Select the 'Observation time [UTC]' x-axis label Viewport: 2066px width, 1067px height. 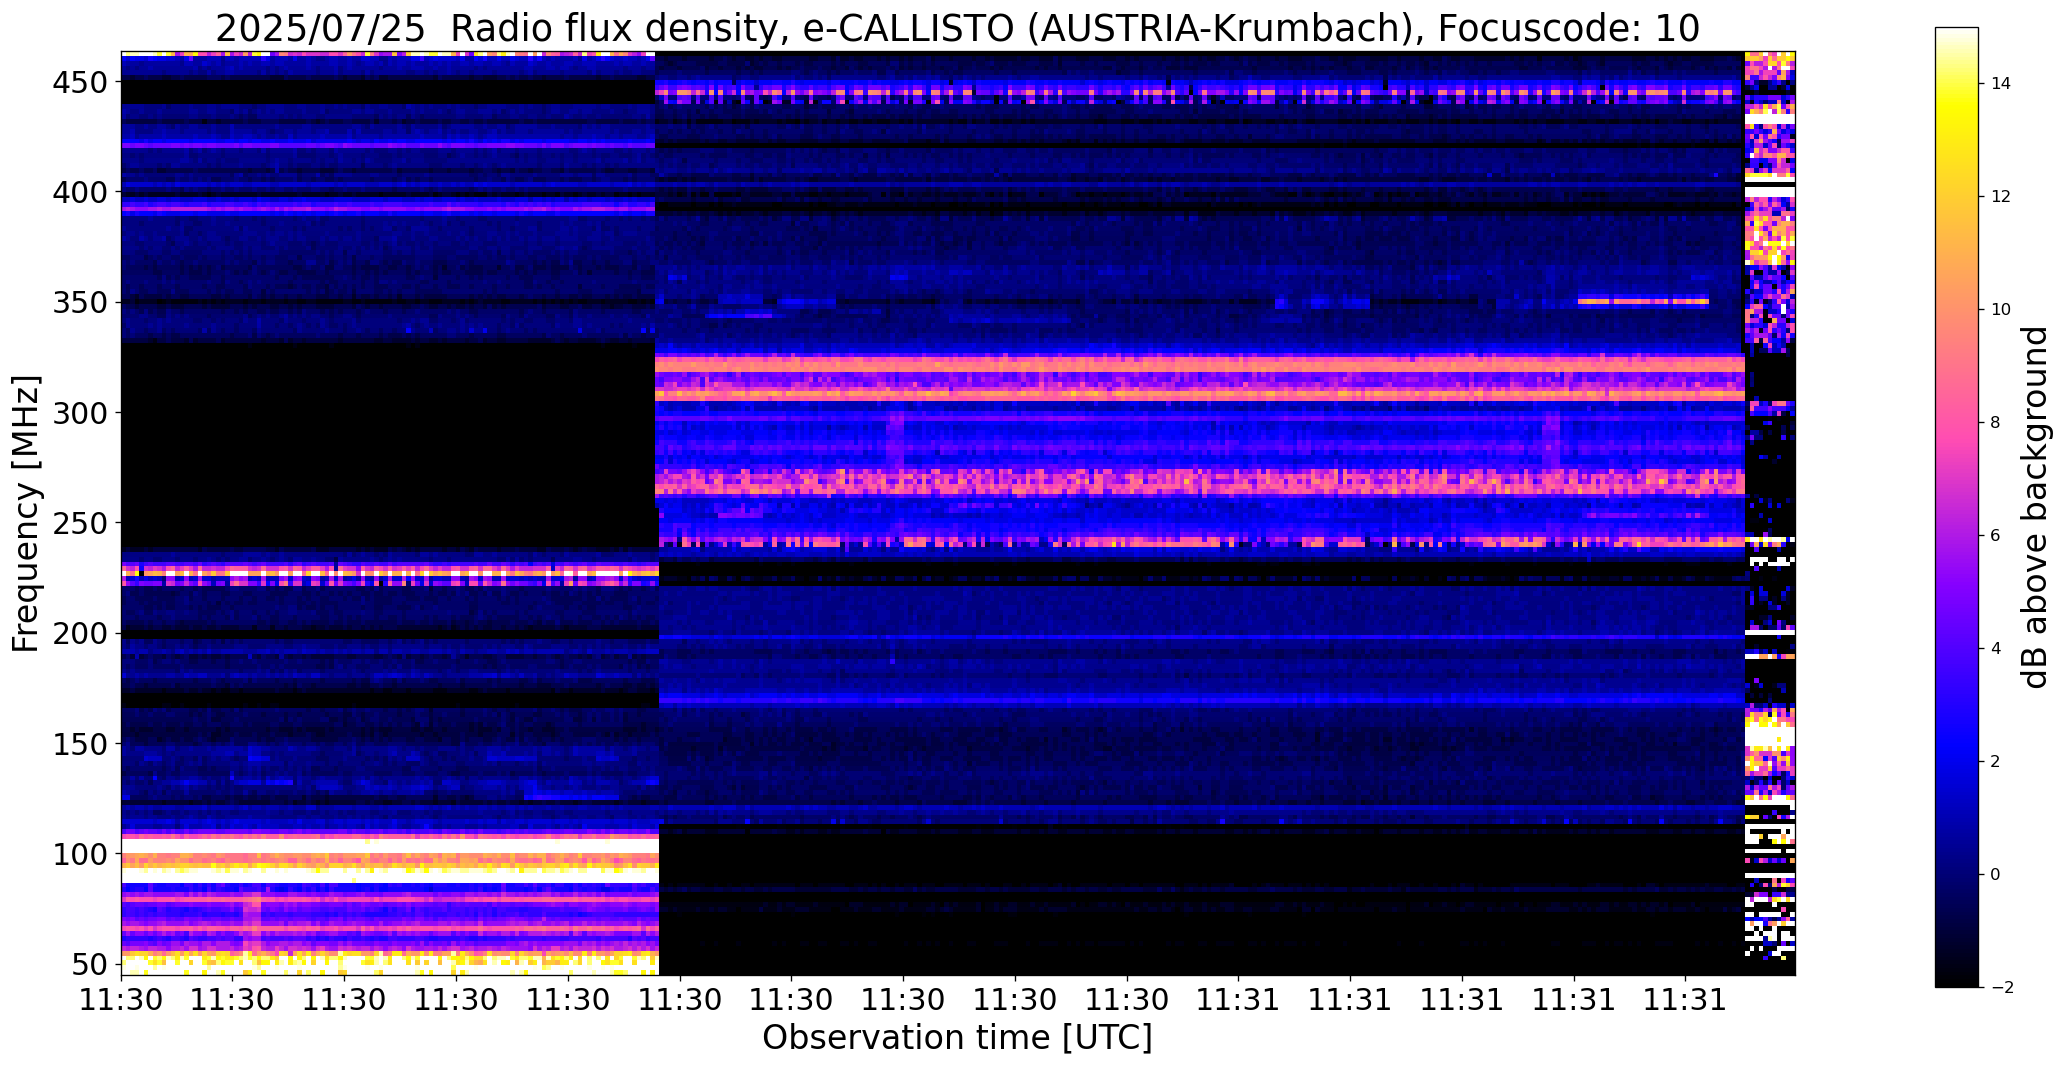[x=957, y=1037]
